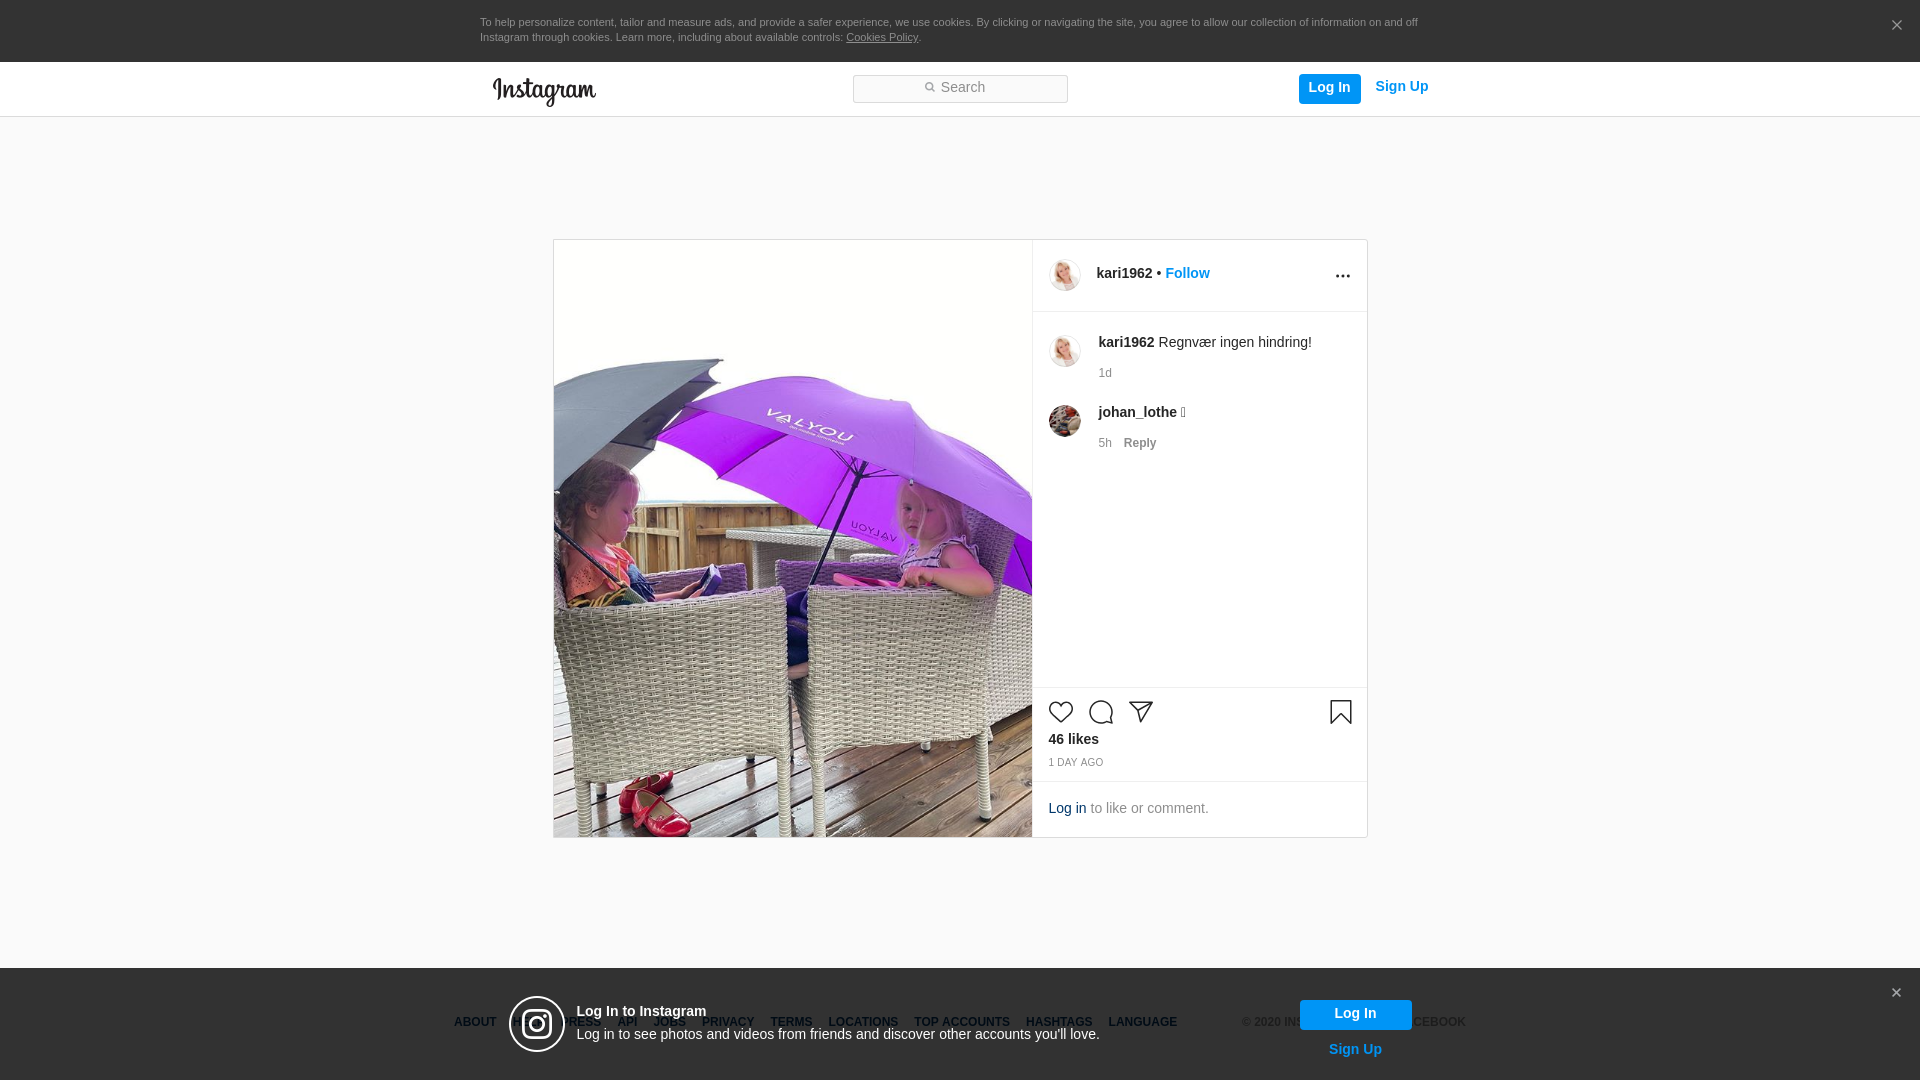
Task: Open the LANGUAGE footer selector
Action: click(x=1142, y=1022)
